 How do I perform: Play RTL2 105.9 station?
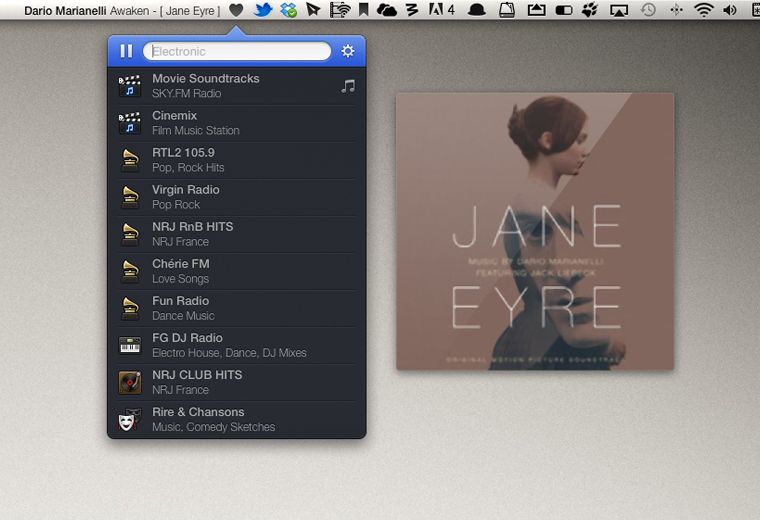click(x=237, y=160)
